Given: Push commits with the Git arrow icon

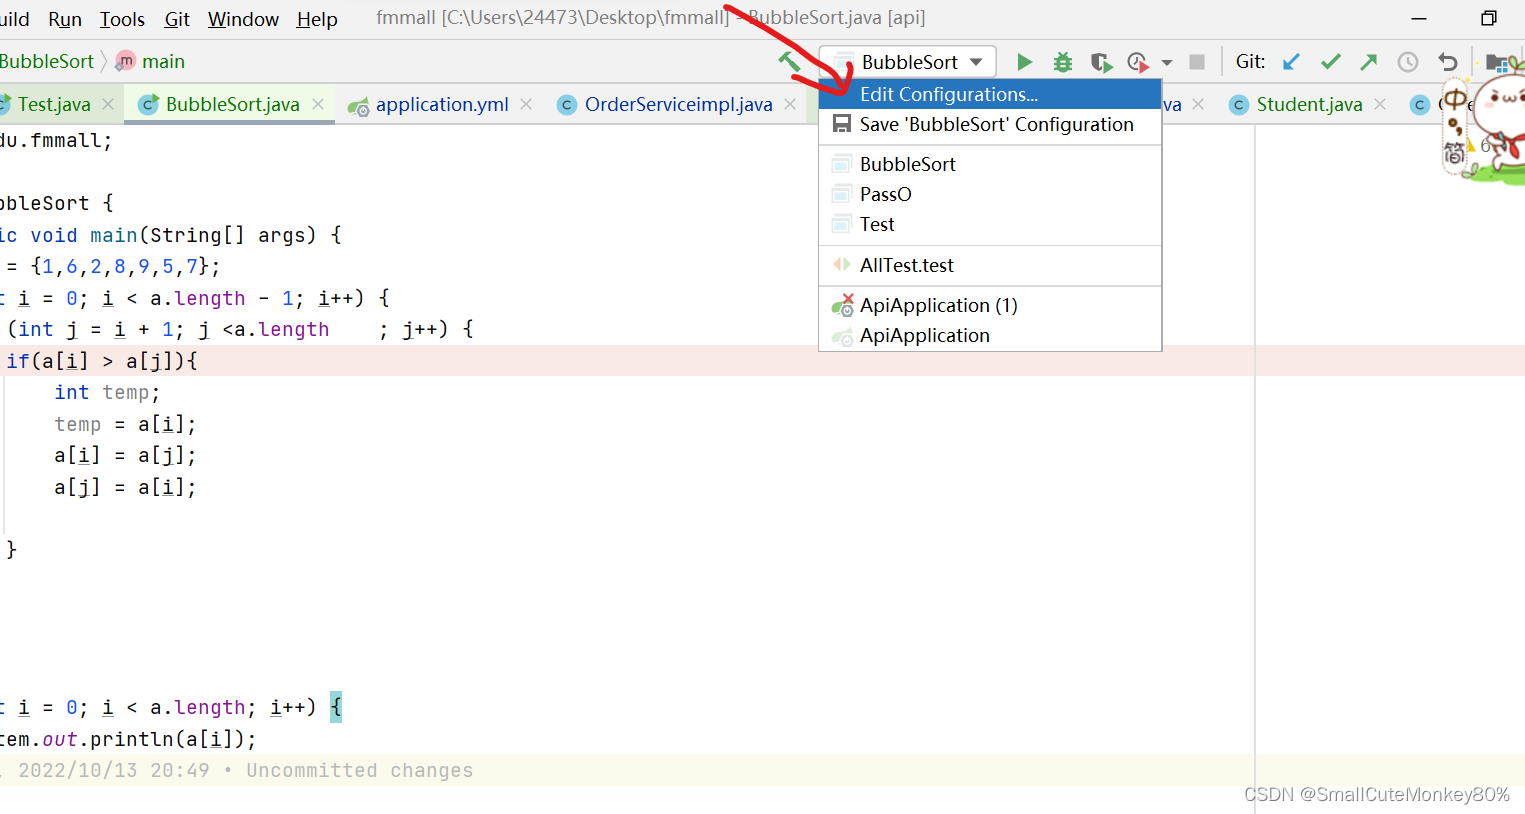Looking at the screenshot, I should [x=1369, y=62].
